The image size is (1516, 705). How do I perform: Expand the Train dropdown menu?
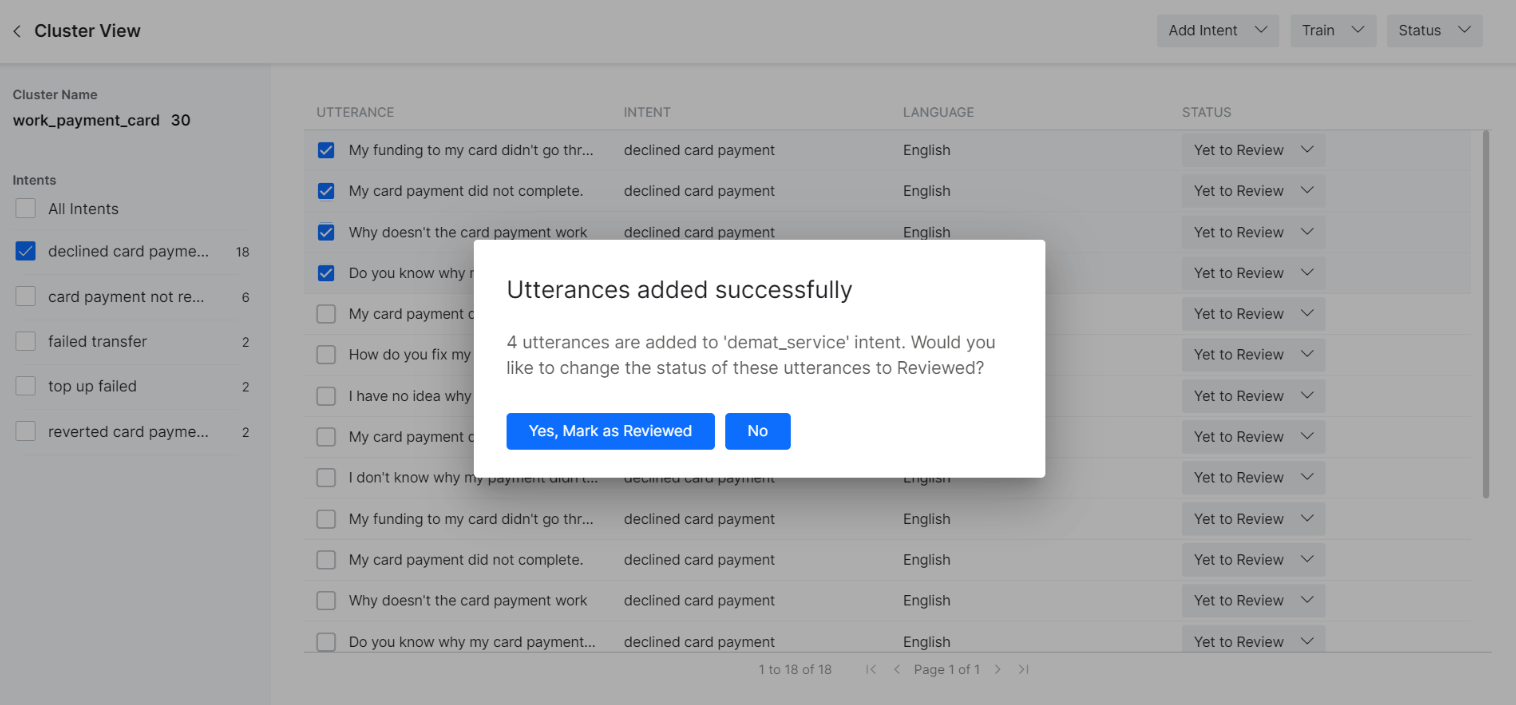pos(1333,30)
